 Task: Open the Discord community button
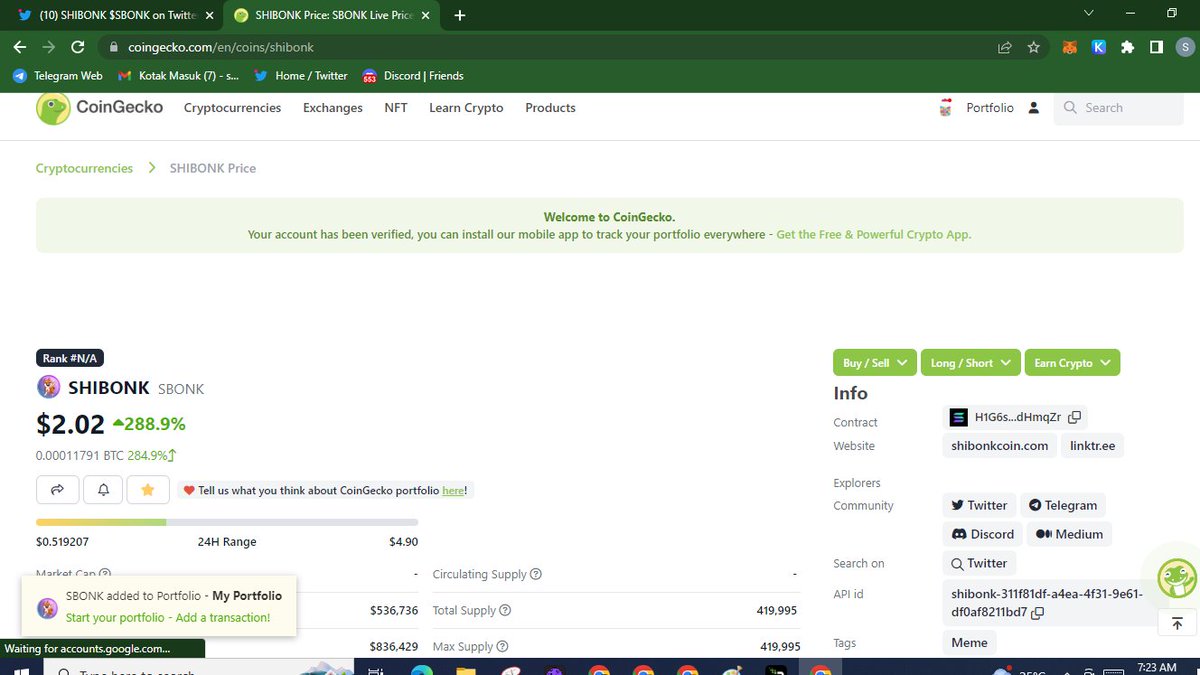point(983,534)
